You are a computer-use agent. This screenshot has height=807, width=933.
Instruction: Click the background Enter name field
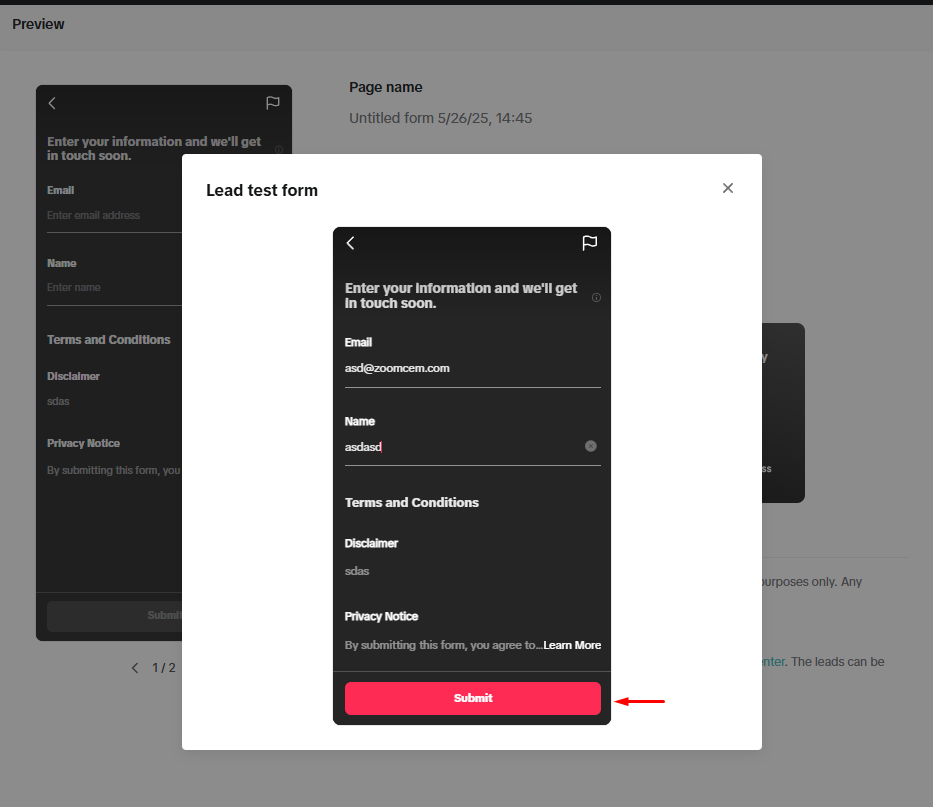pyautogui.click(x=110, y=287)
